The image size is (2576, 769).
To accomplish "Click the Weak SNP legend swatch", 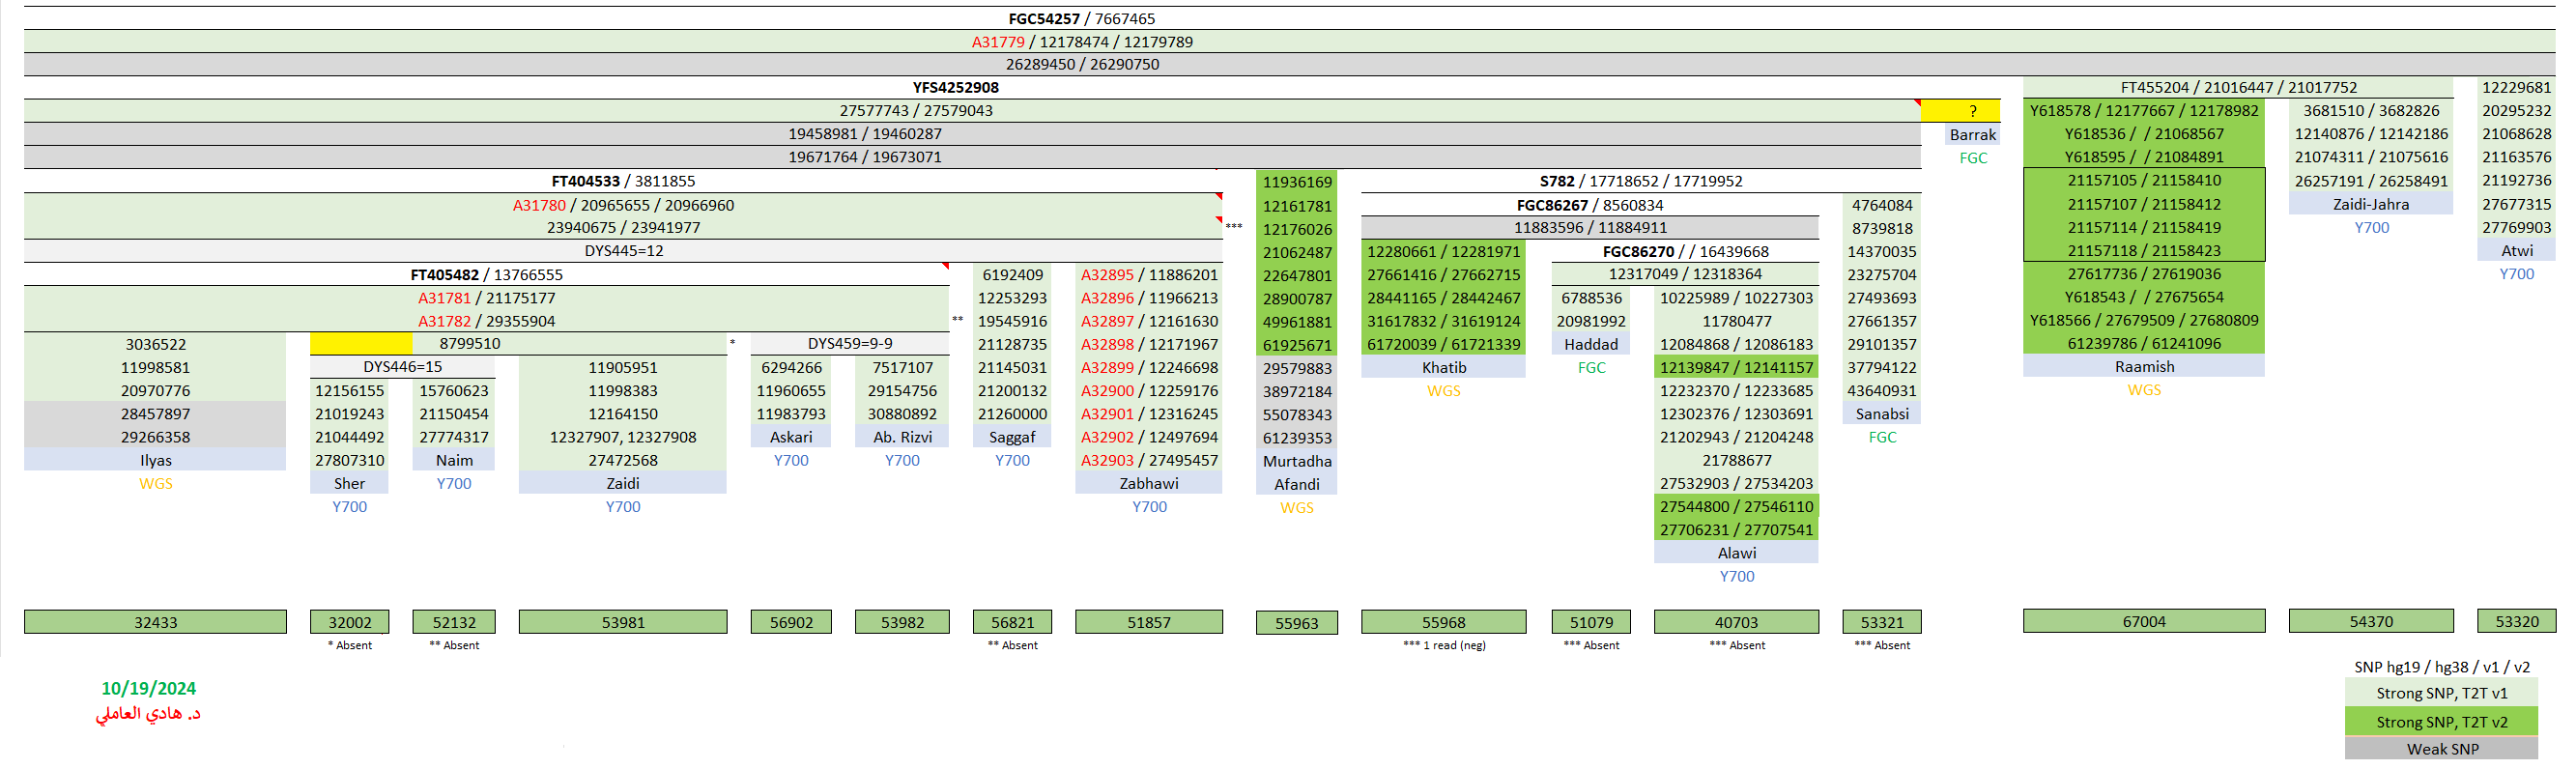I will (2440, 749).
